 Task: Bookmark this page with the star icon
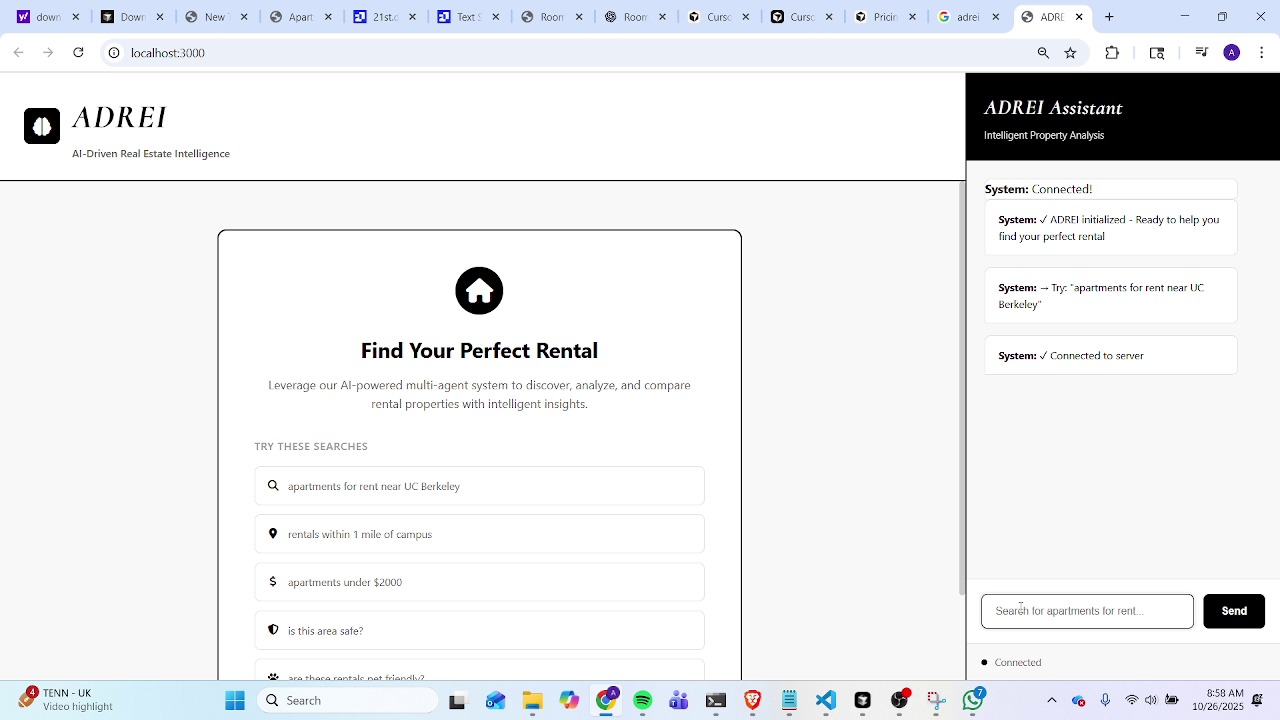tap(1071, 53)
